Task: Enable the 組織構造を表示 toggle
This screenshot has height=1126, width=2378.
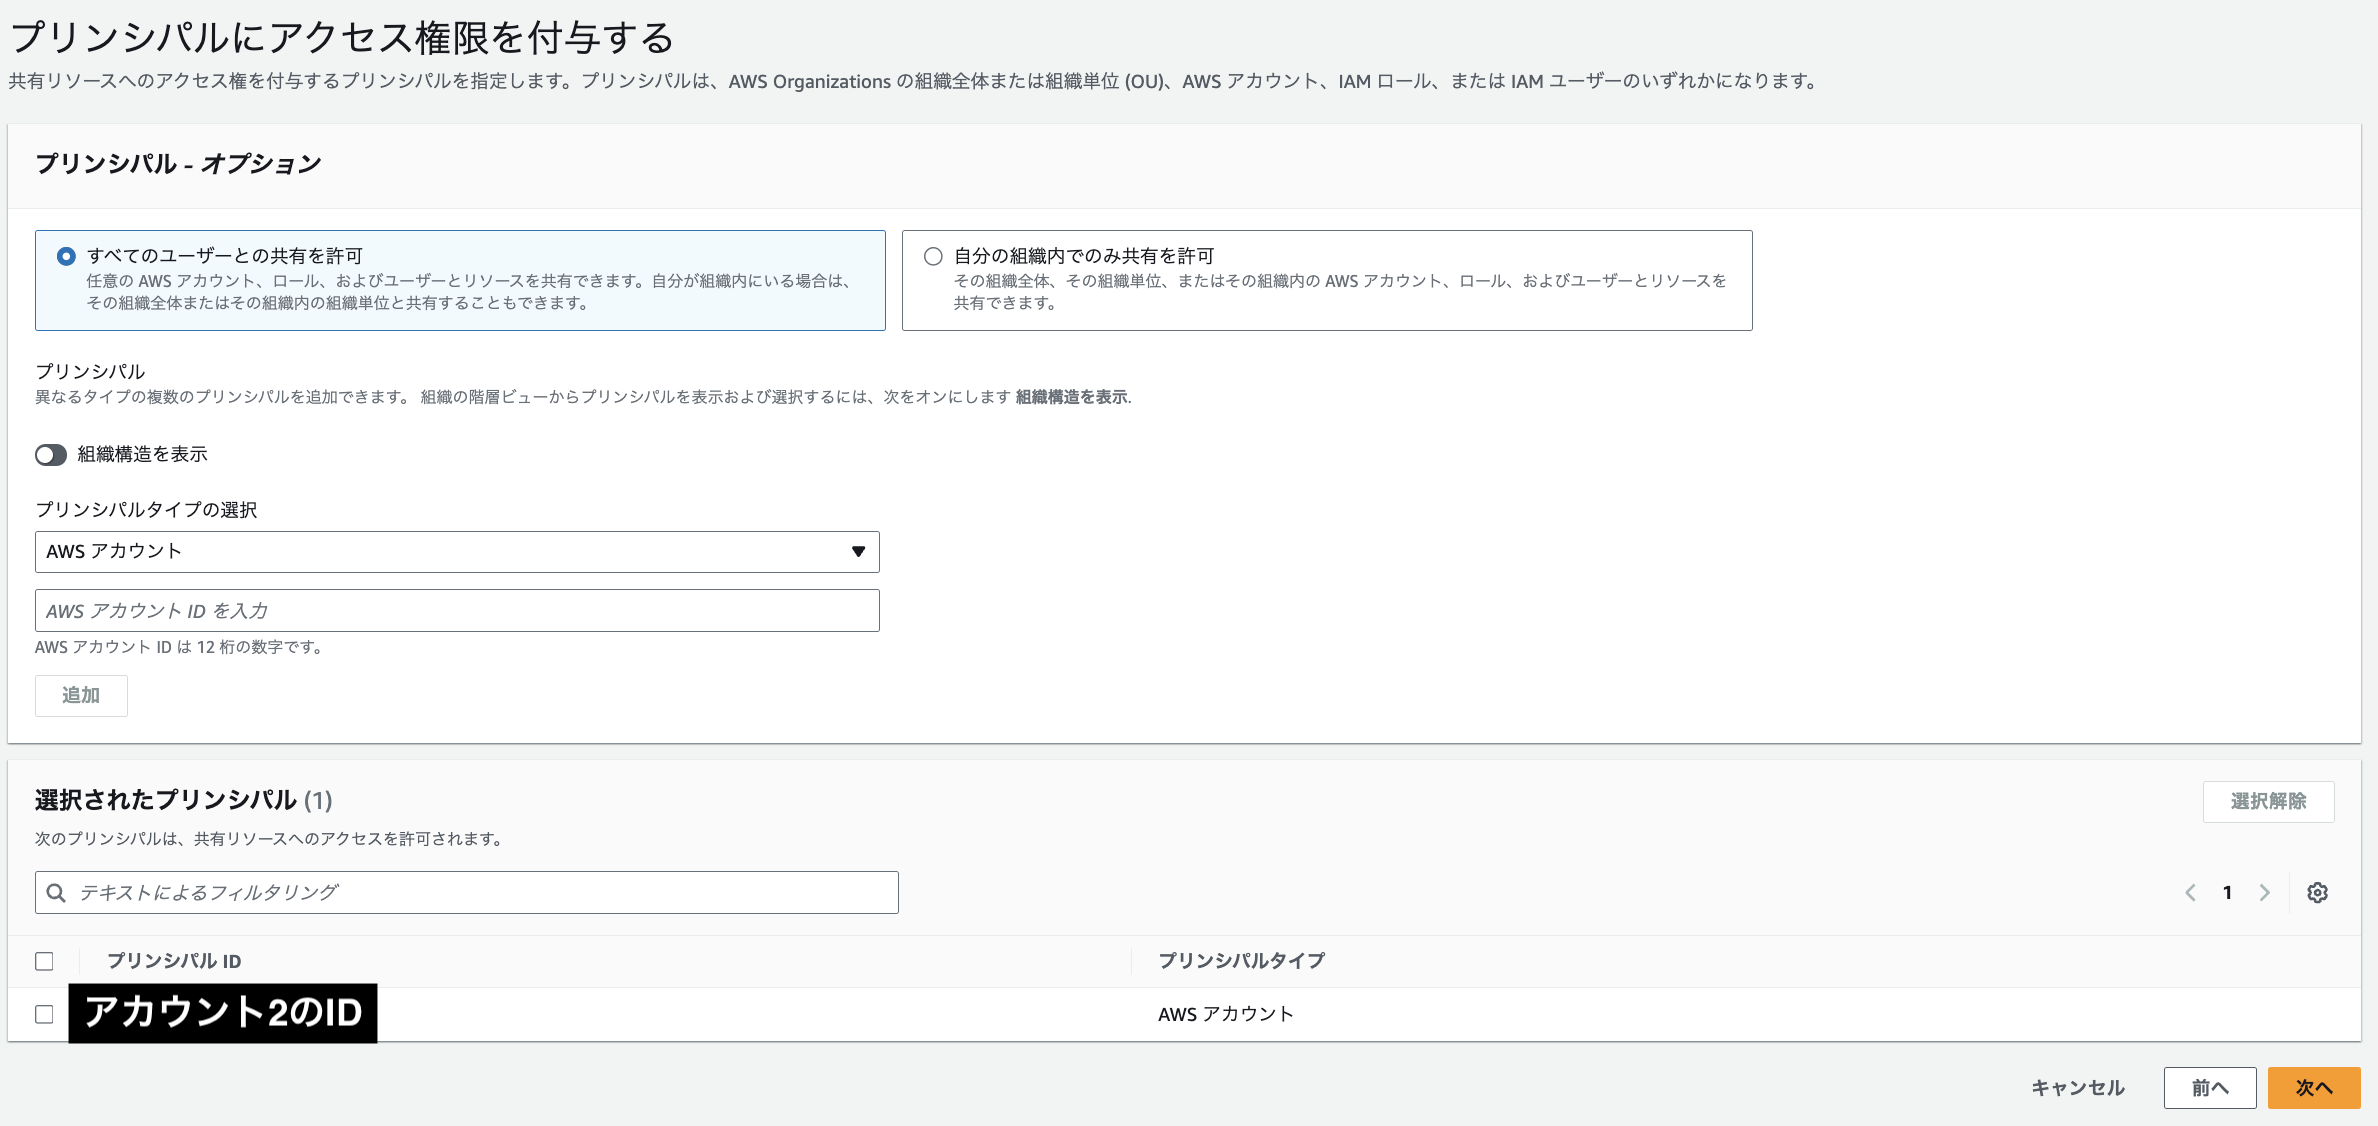Action: (x=49, y=454)
